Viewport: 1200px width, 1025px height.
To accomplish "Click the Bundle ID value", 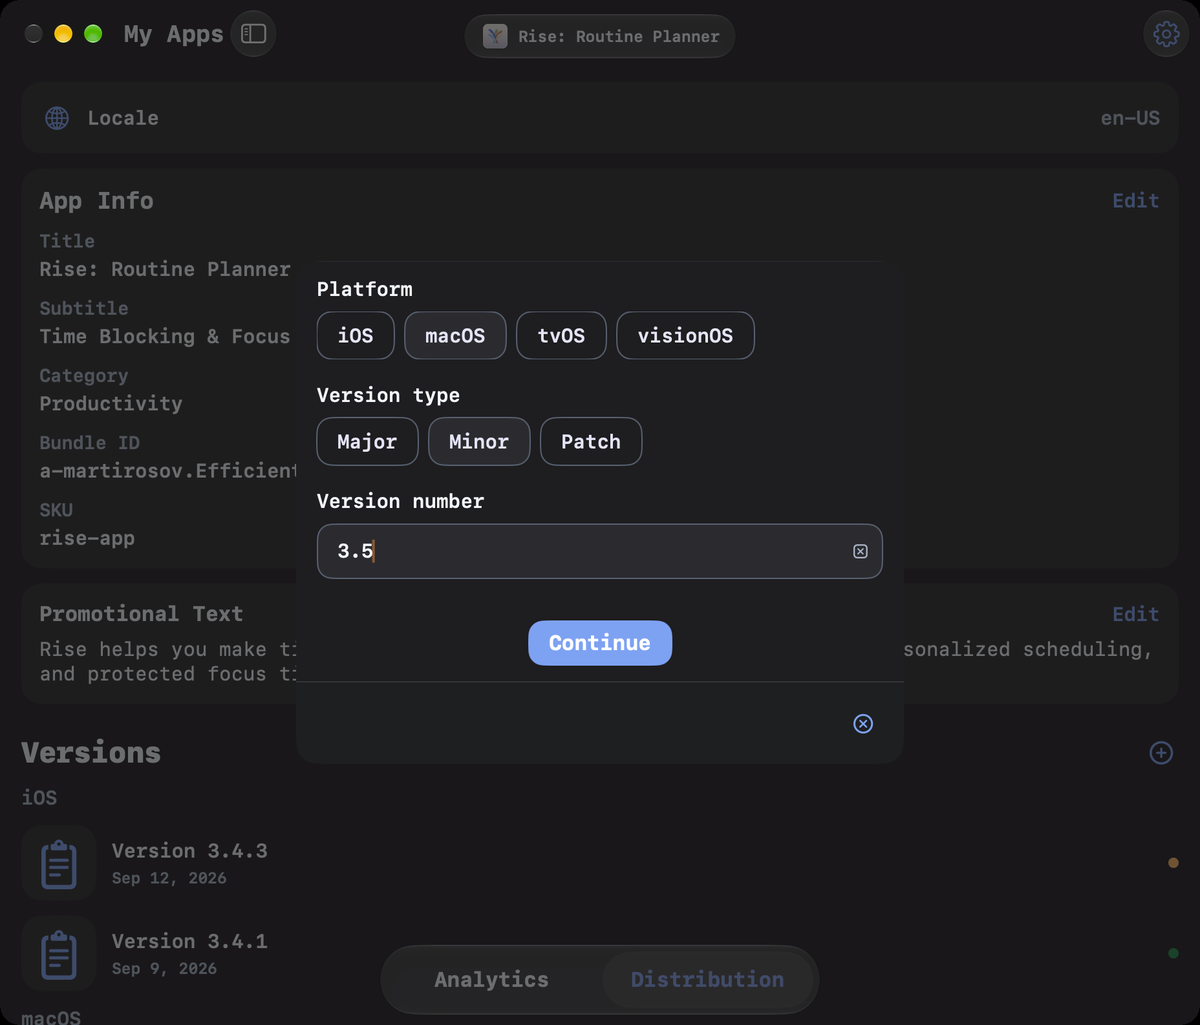I will tap(168, 471).
